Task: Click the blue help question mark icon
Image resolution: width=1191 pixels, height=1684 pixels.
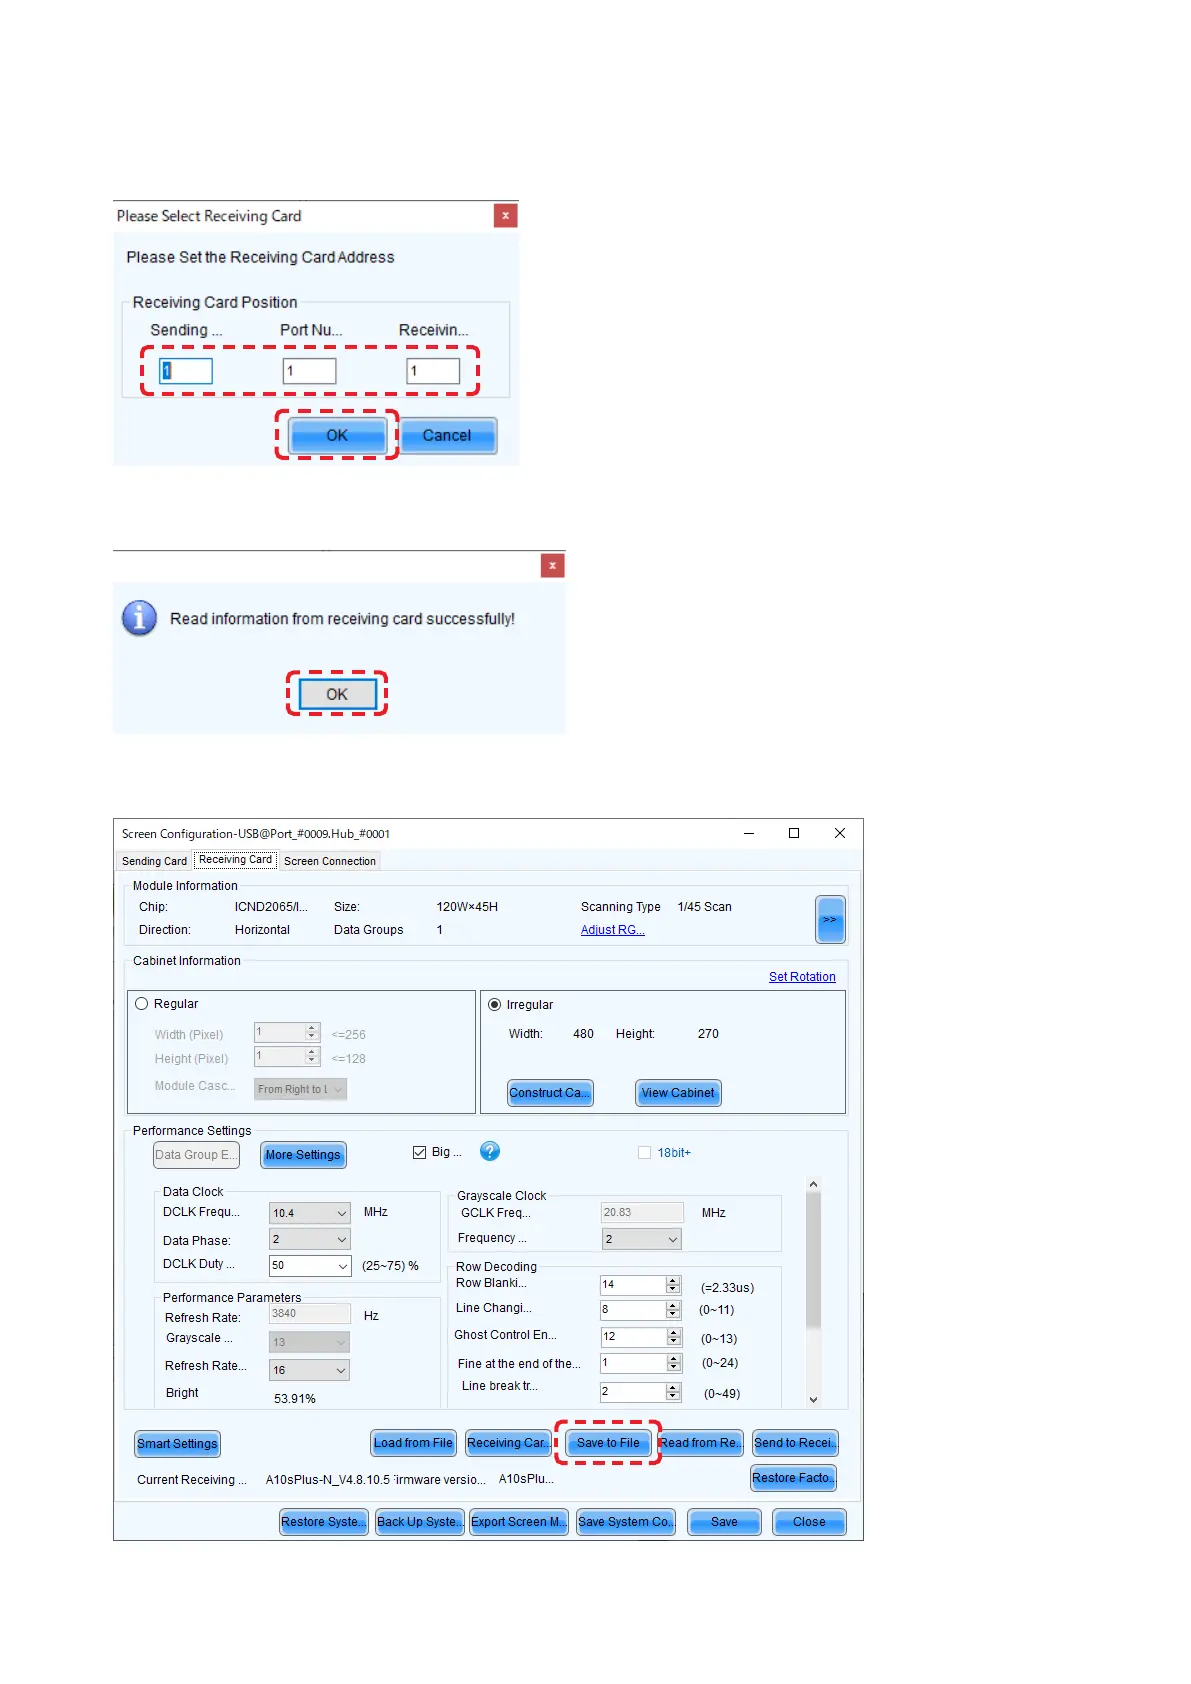Action: coord(490,1152)
